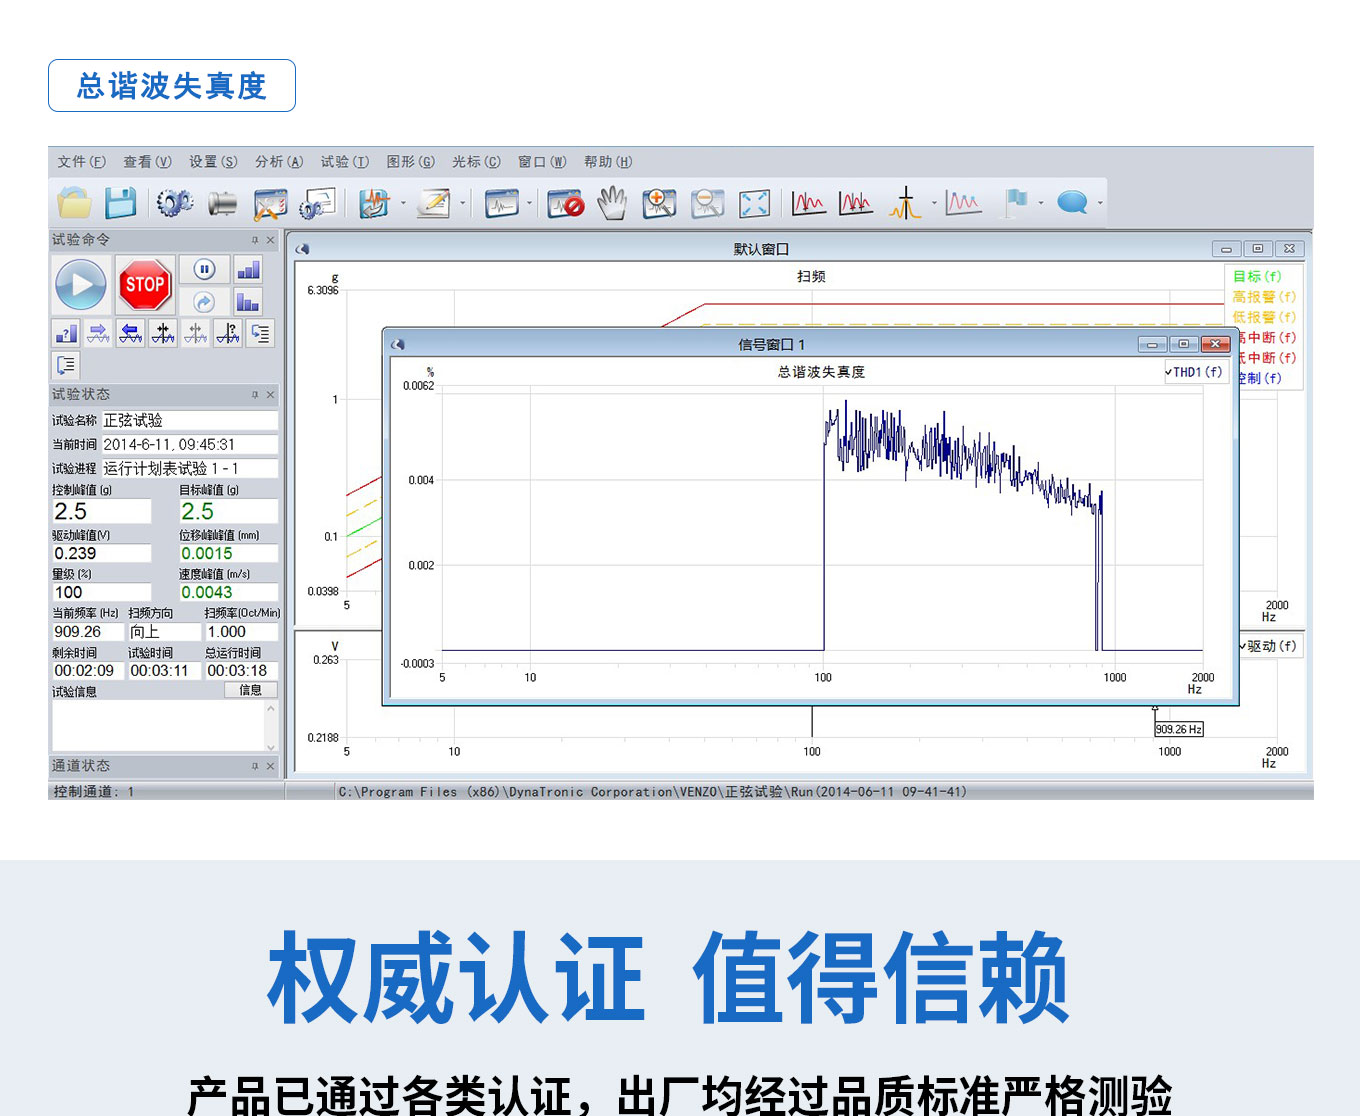Click the fit-to-window expand arrows icon

754,203
